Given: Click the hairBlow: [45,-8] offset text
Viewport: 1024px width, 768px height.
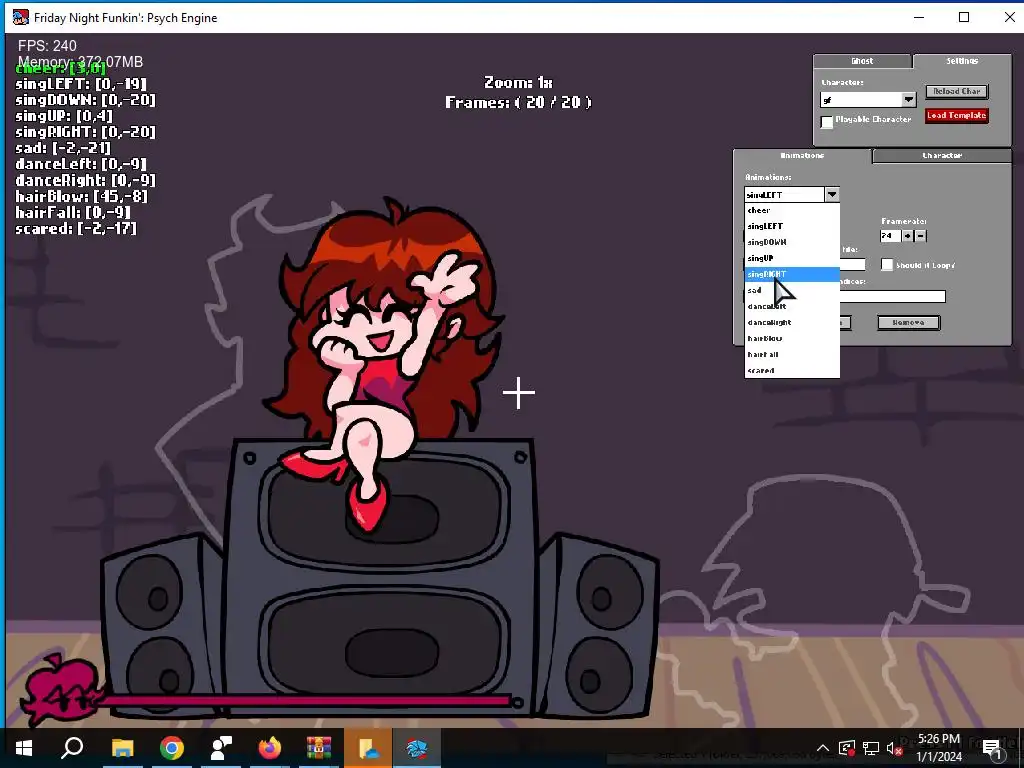Looking at the screenshot, I should 81,196.
